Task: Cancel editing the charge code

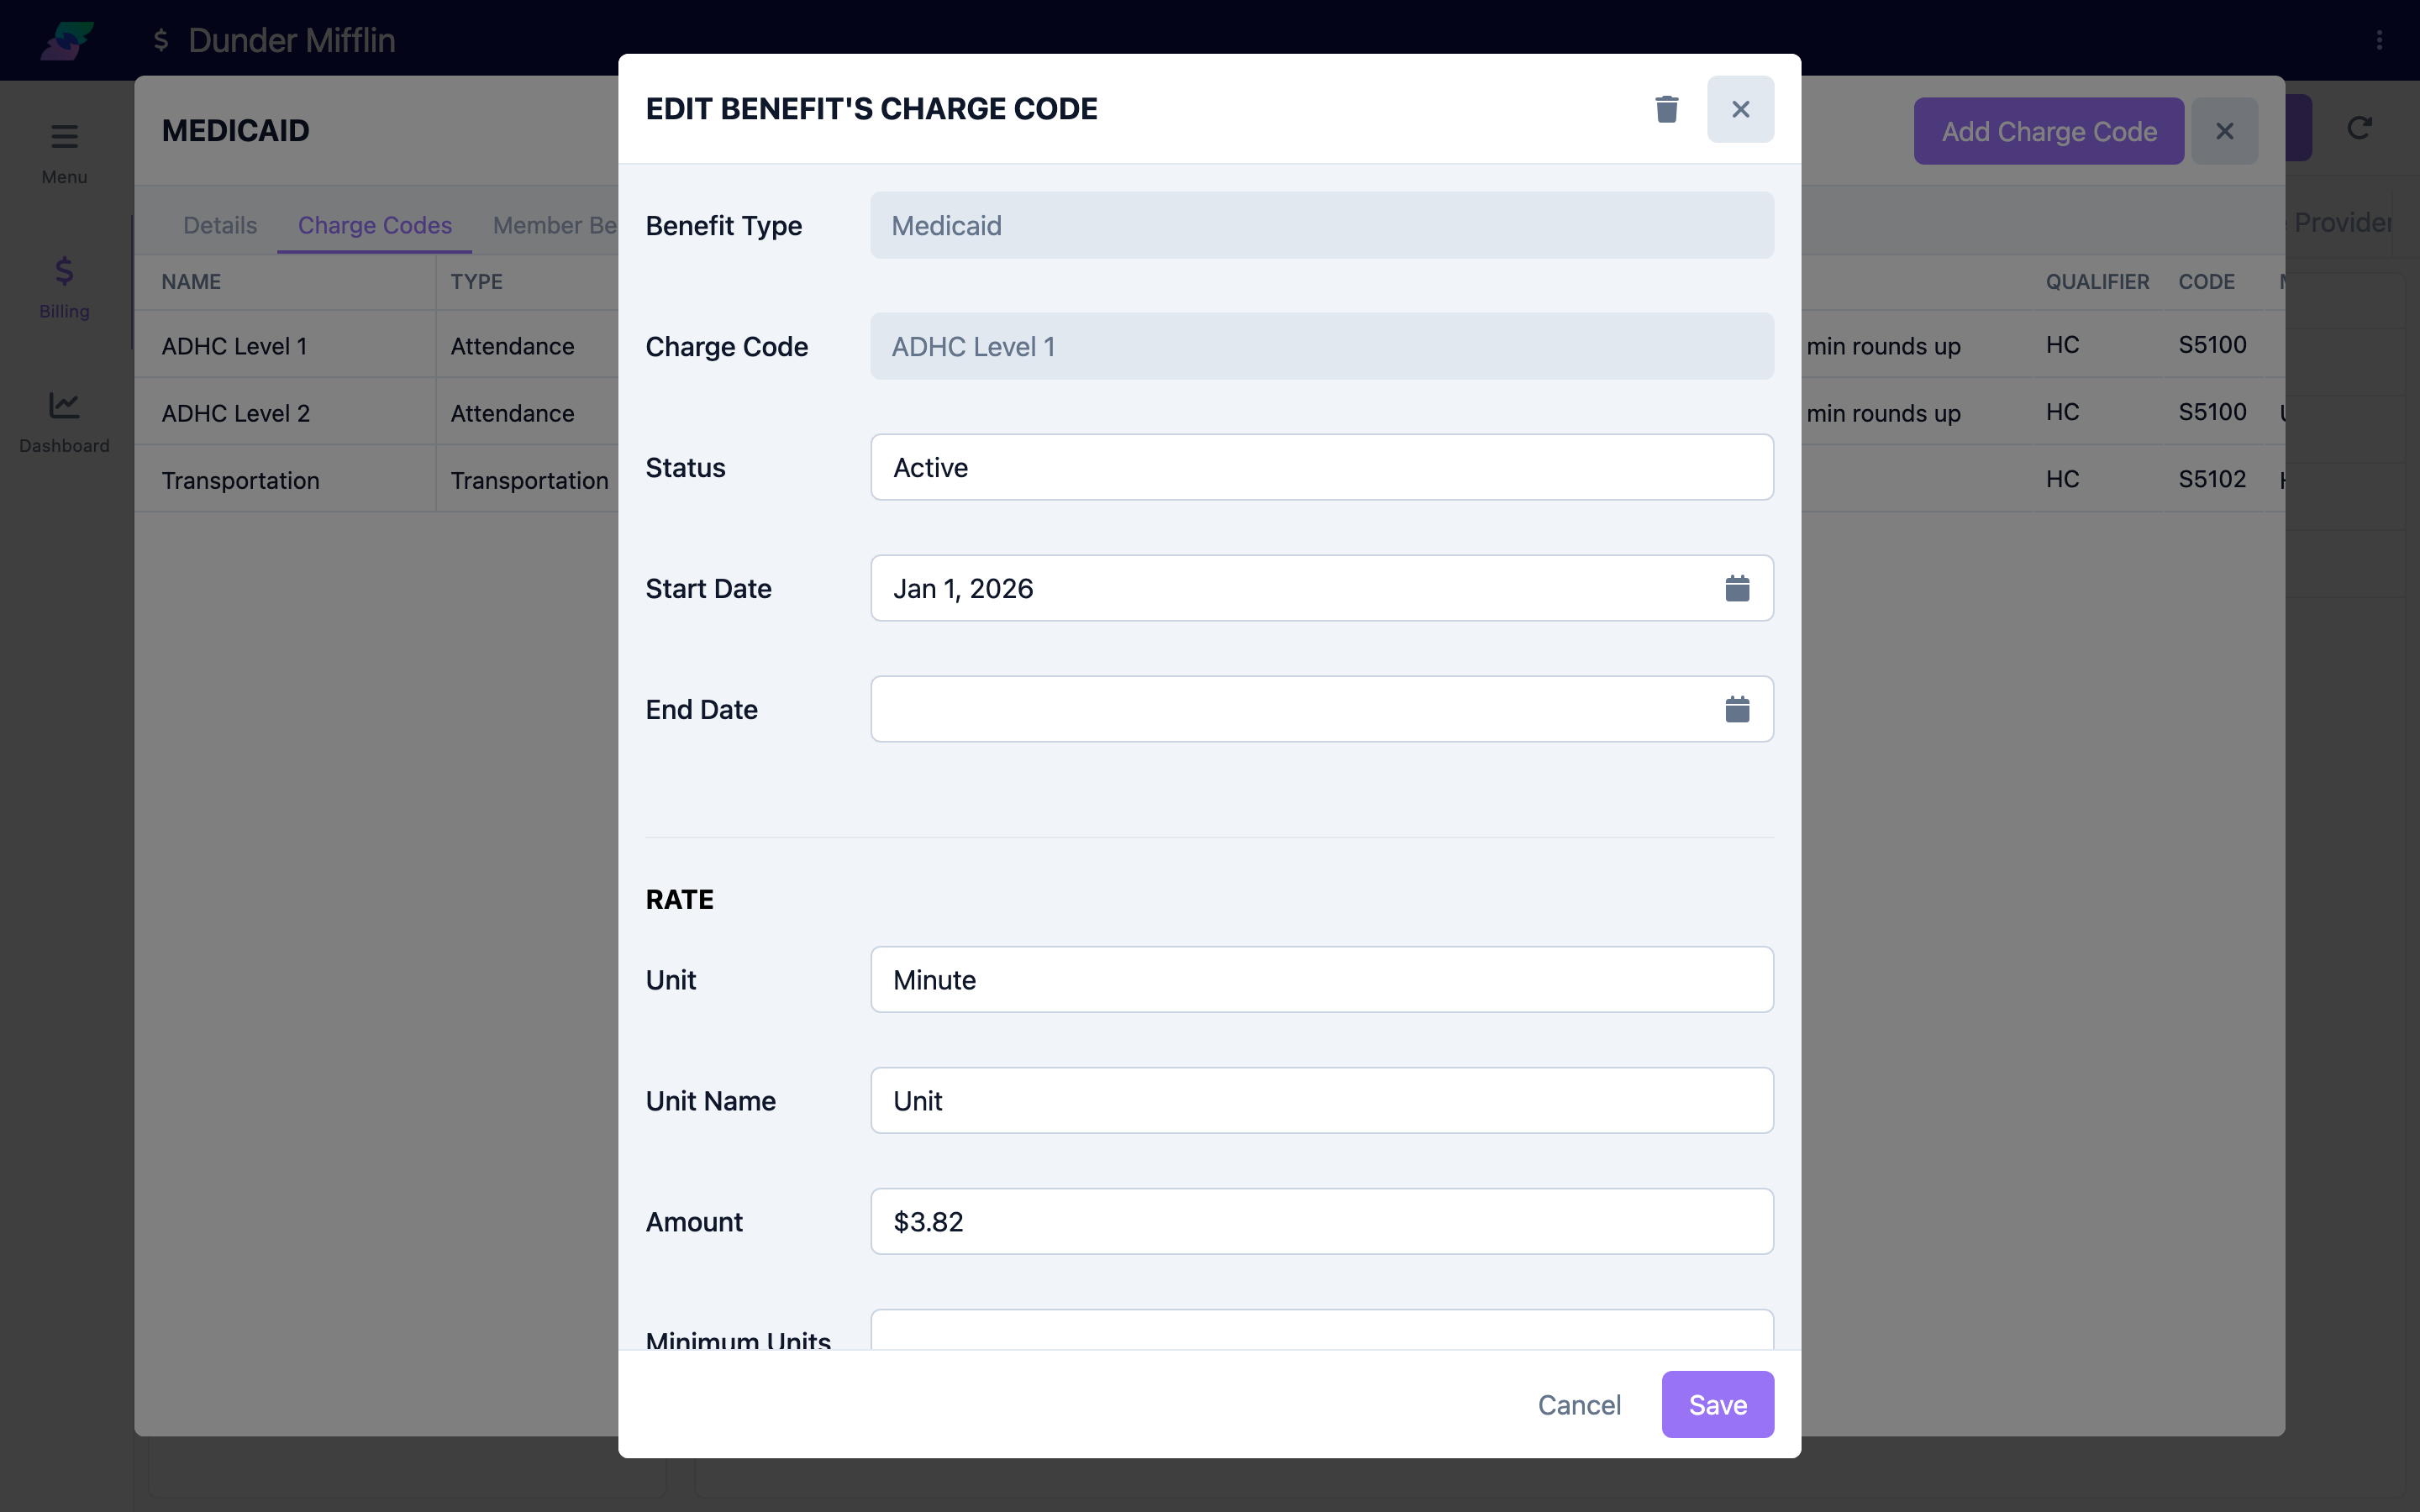Action: pyautogui.click(x=1578, y=1404)
